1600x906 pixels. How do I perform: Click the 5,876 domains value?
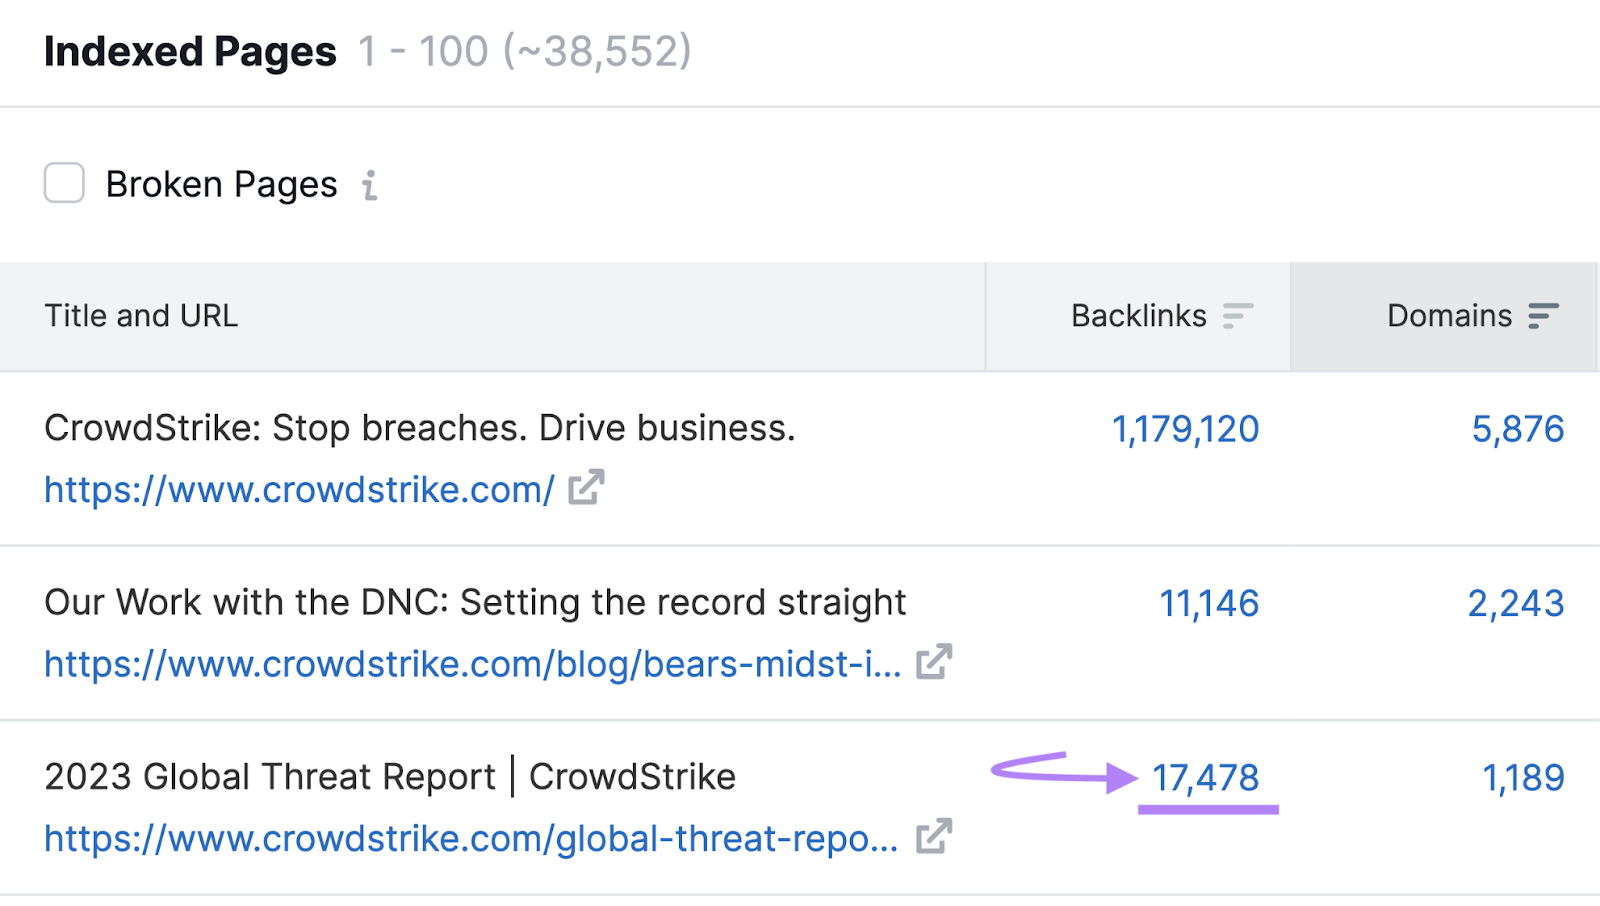(1518, 428)
